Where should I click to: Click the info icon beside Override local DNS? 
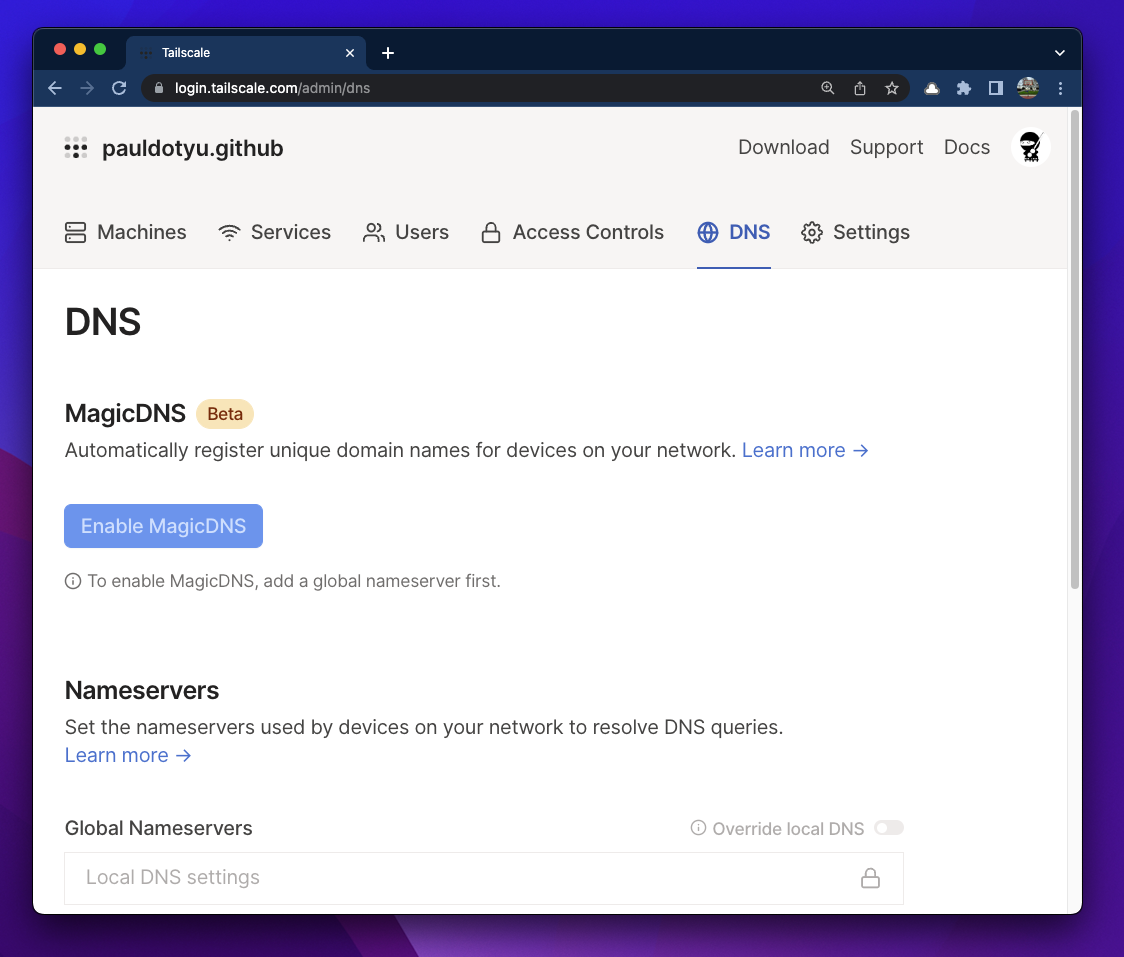tap(698, 828)
